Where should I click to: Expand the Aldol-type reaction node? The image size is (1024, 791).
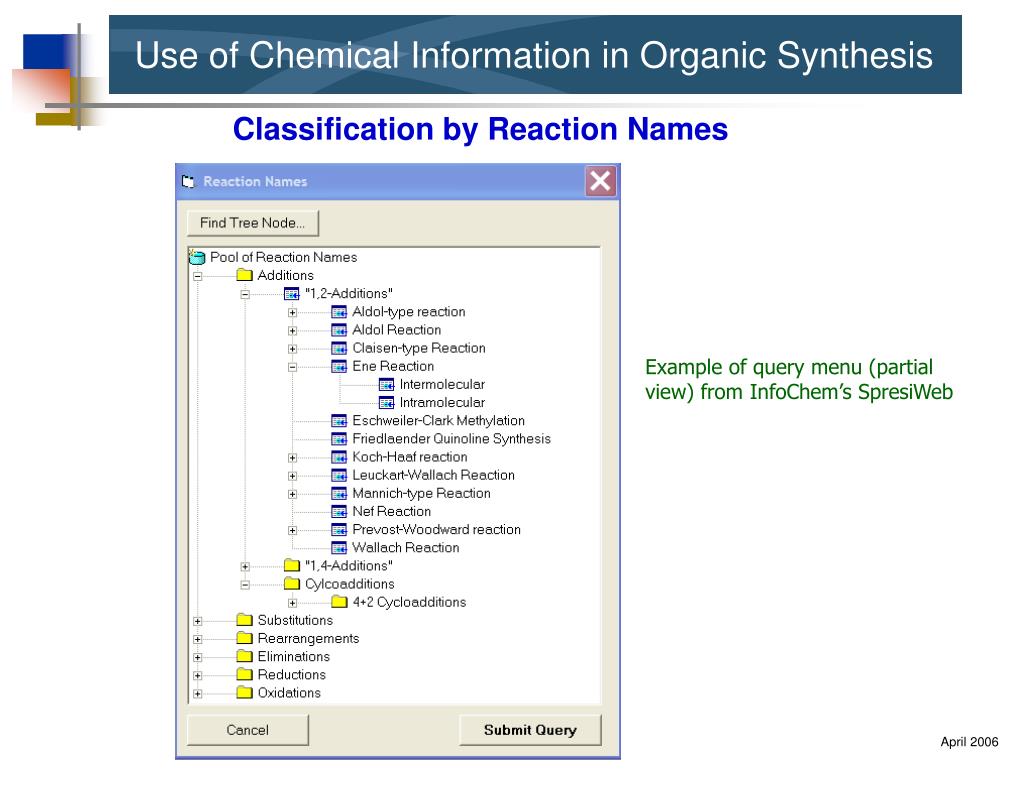click(293, 313)
